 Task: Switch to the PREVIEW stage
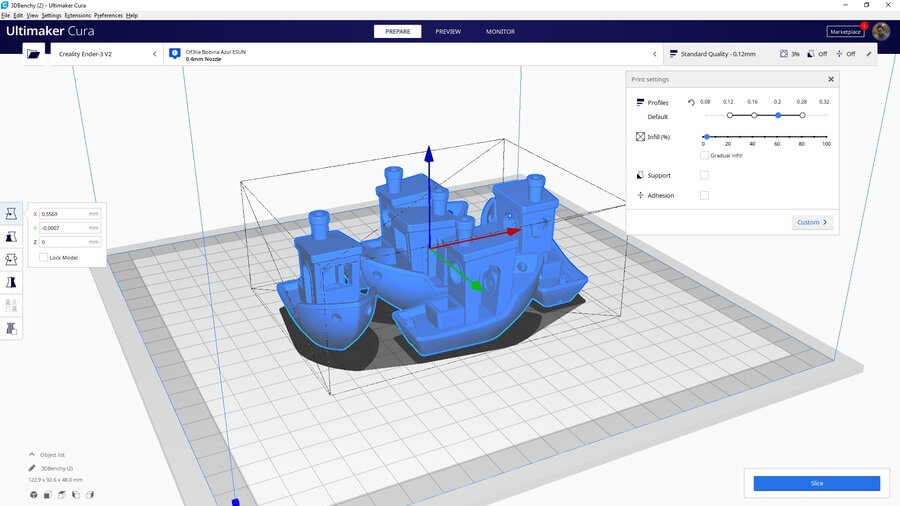(448, 32)
